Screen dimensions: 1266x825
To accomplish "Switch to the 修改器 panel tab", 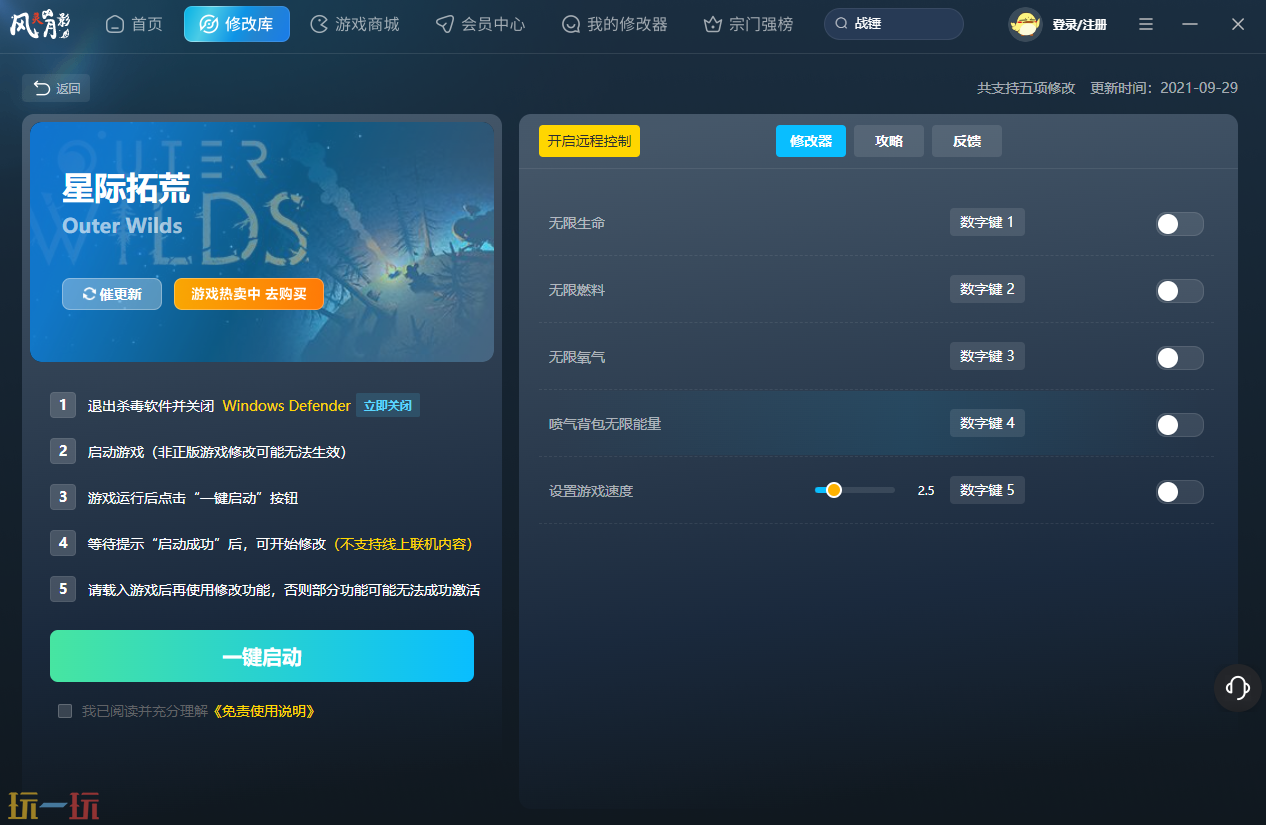I will click(811, 141).
